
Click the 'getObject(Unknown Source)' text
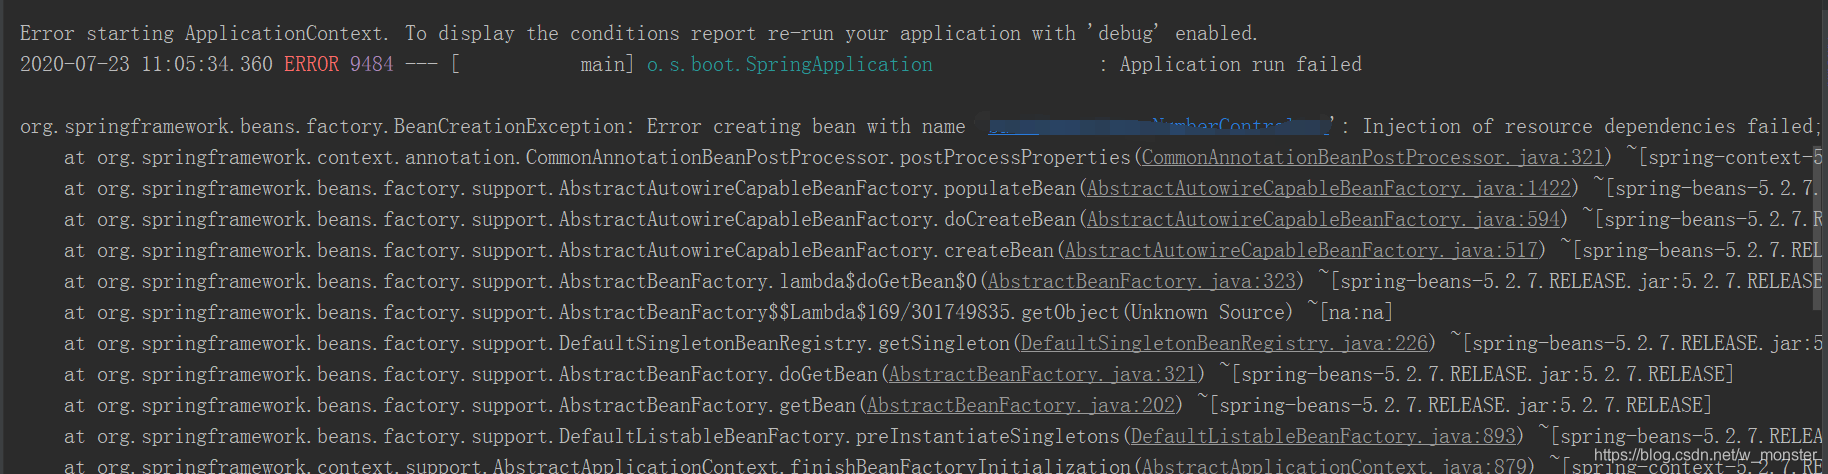coord(1157,312)
